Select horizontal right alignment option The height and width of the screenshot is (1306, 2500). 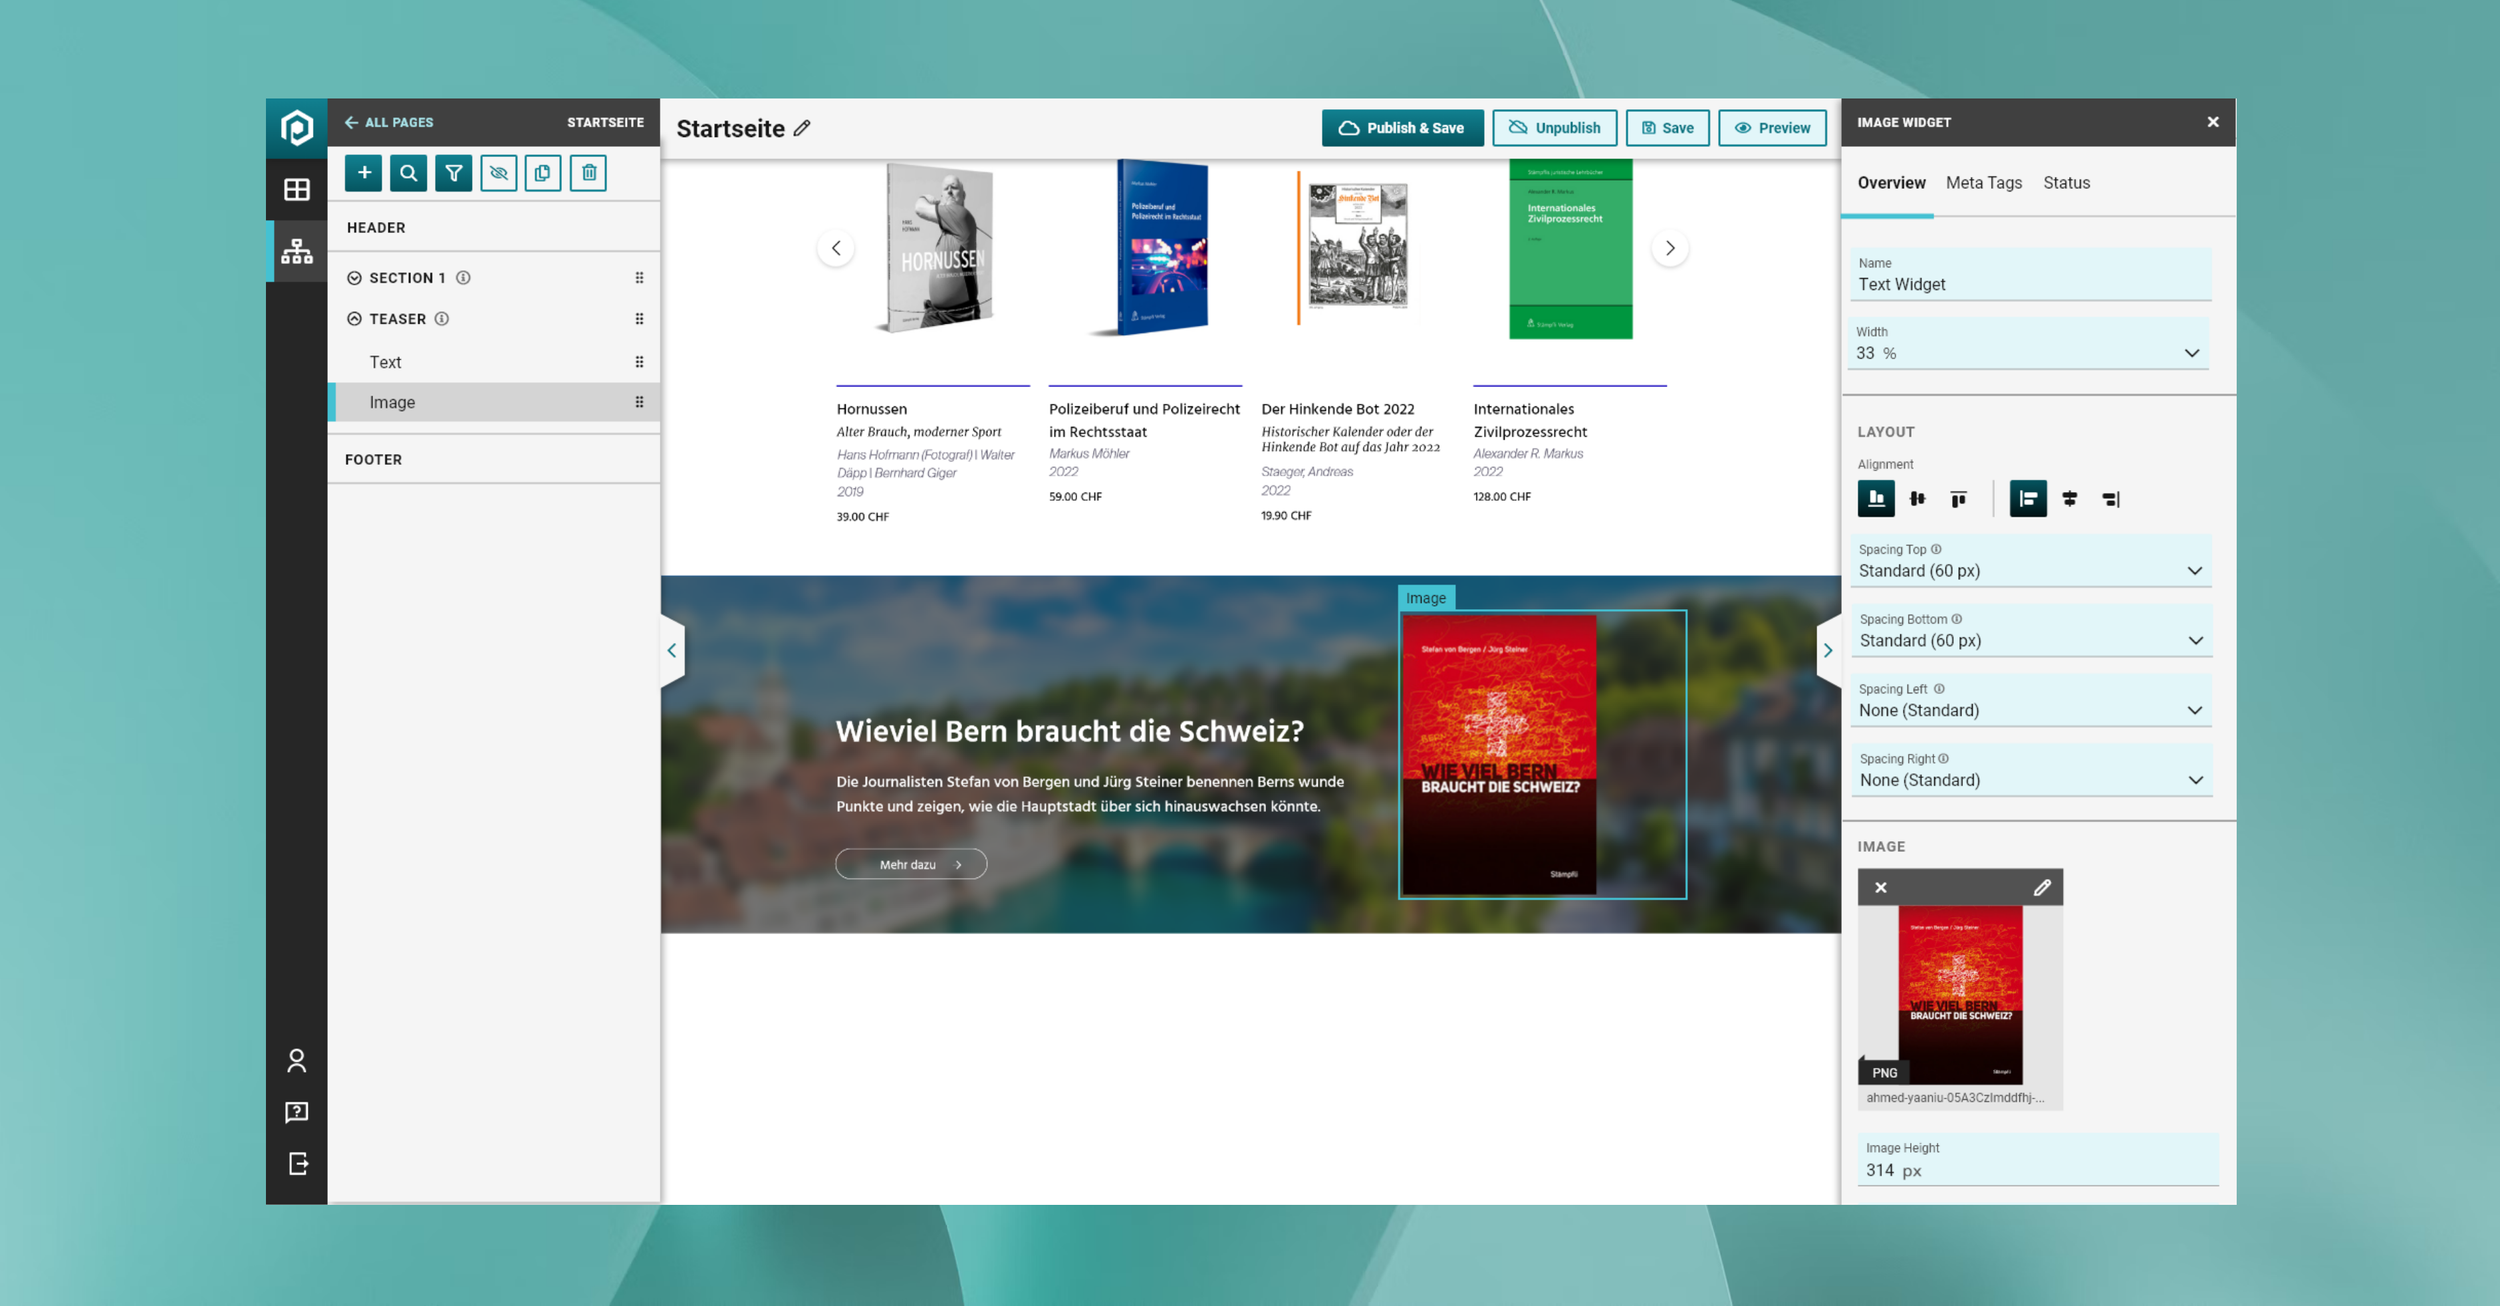click(2110, 498)
